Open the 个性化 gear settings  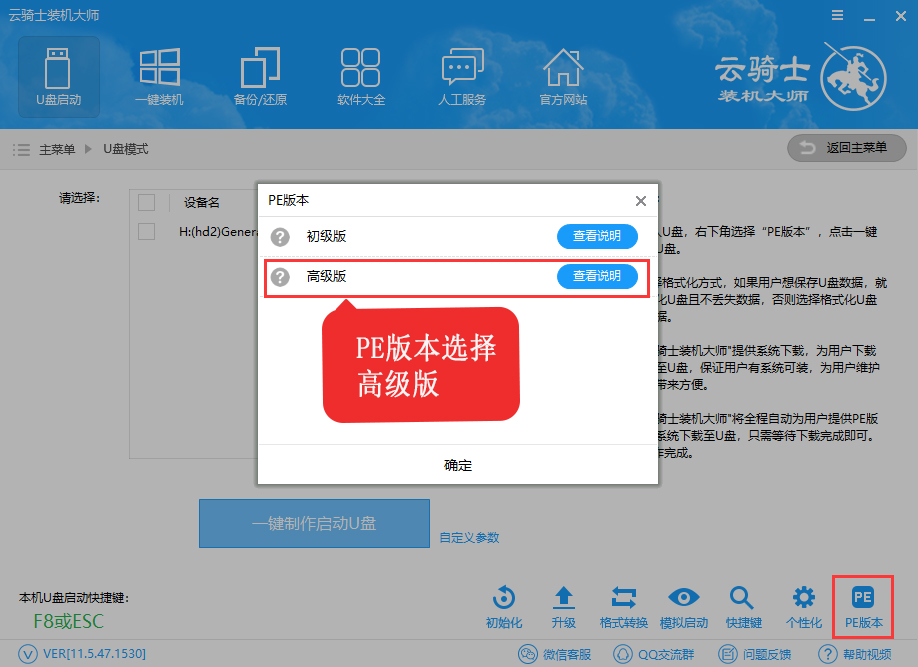(804, 607)
